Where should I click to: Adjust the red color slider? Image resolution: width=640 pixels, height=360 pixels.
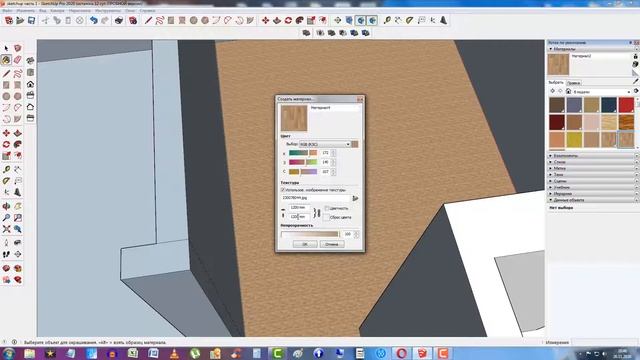tap(303, 153)
